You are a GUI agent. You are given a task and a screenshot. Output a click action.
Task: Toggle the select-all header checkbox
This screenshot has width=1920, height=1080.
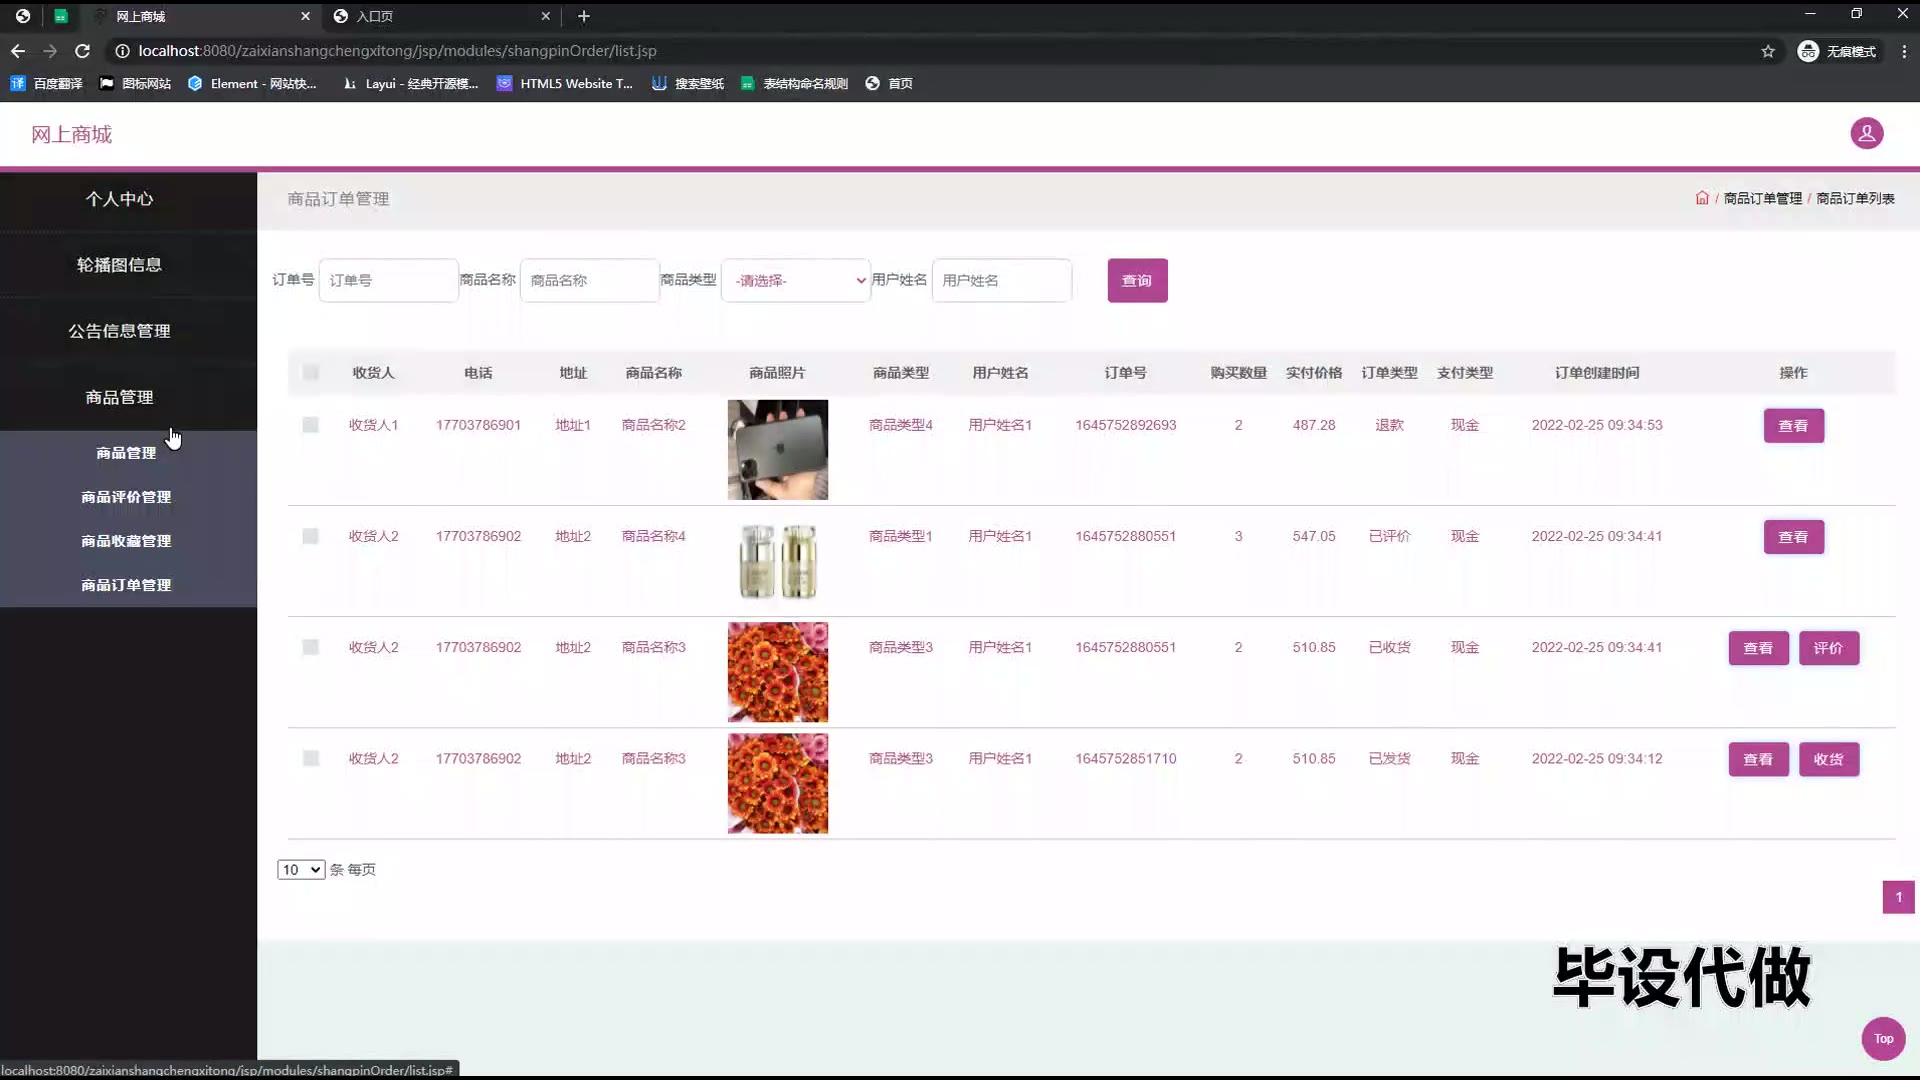311,373
